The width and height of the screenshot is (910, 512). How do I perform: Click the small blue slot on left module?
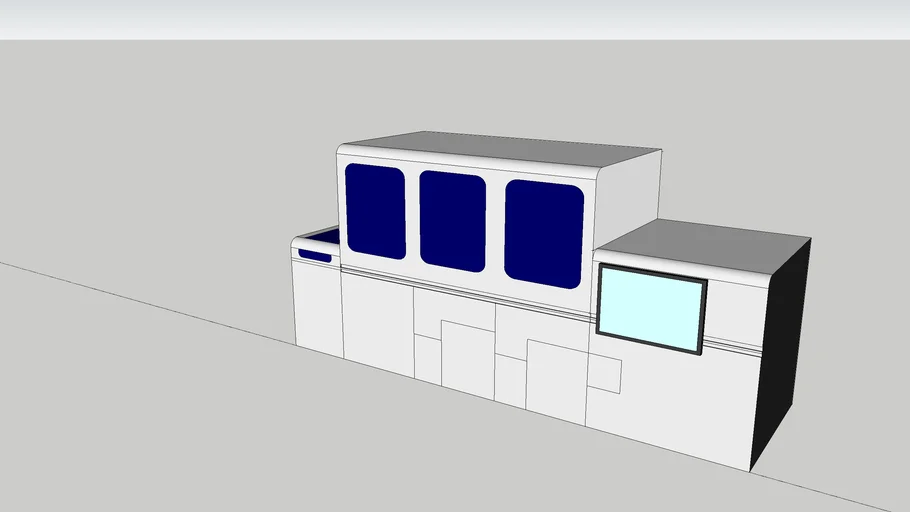pos(314,256)
